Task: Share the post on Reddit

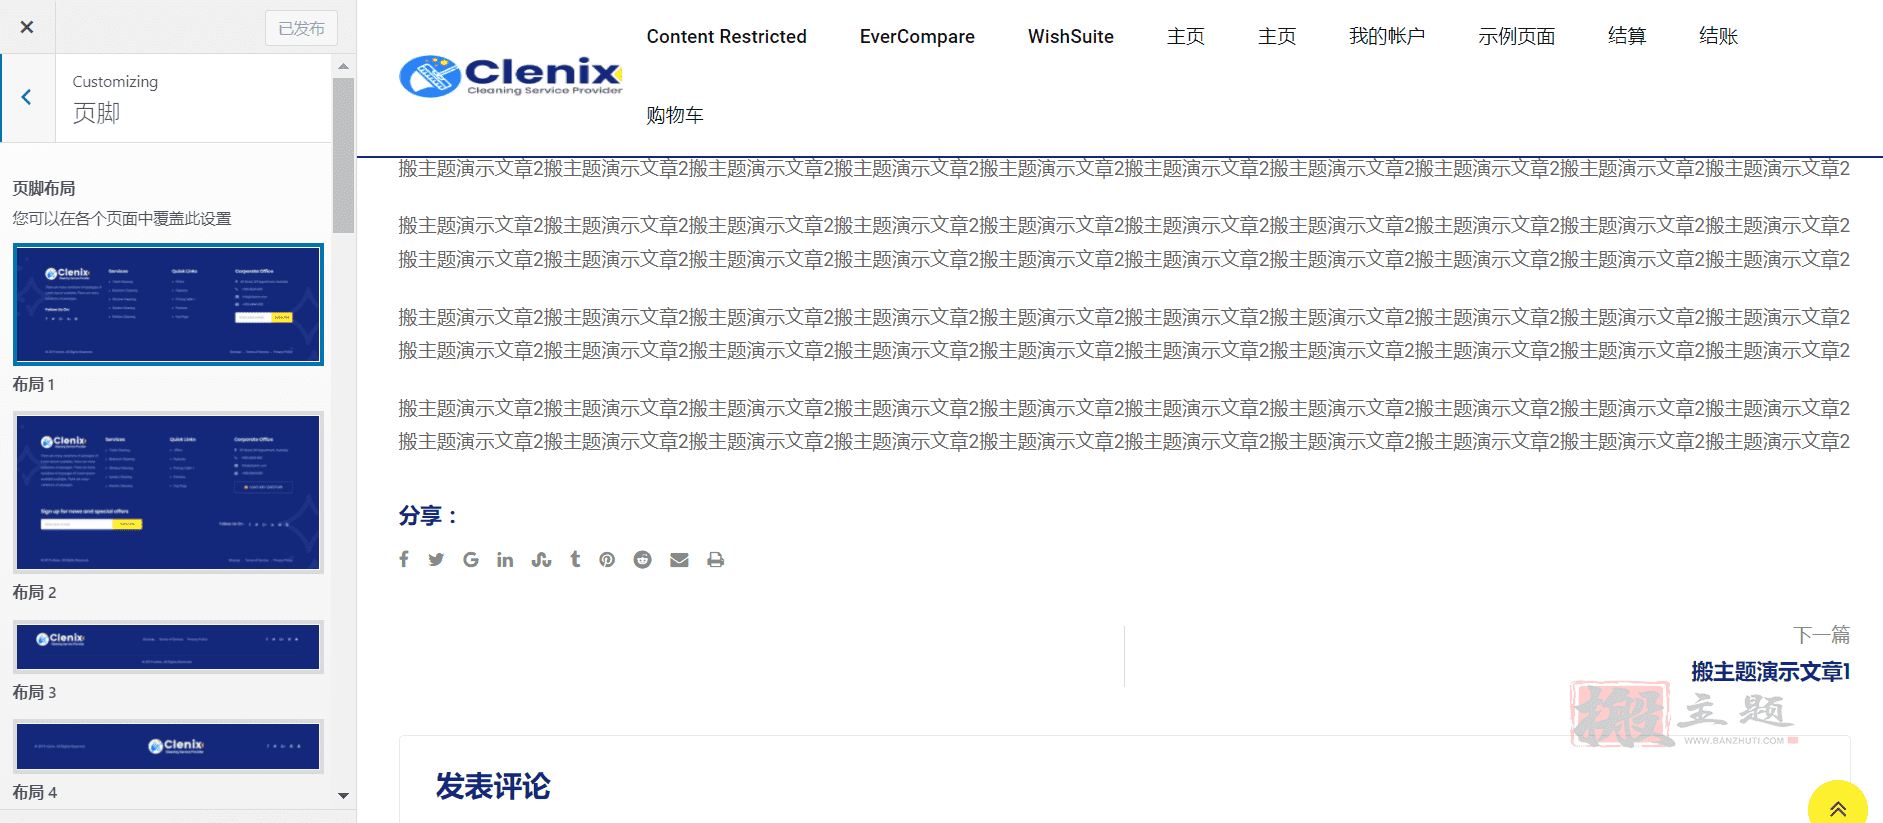Action: pos(642,559)
